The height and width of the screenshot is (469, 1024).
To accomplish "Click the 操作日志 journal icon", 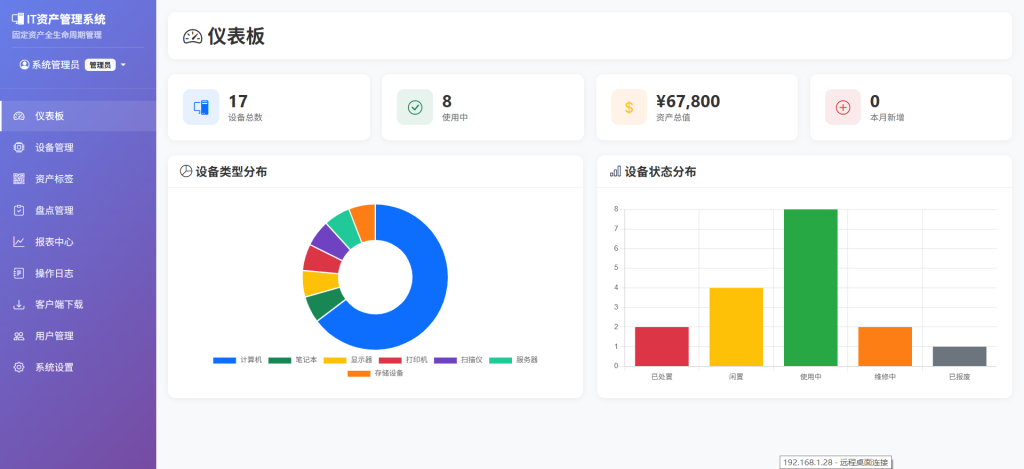I will (x=19, y=273).
